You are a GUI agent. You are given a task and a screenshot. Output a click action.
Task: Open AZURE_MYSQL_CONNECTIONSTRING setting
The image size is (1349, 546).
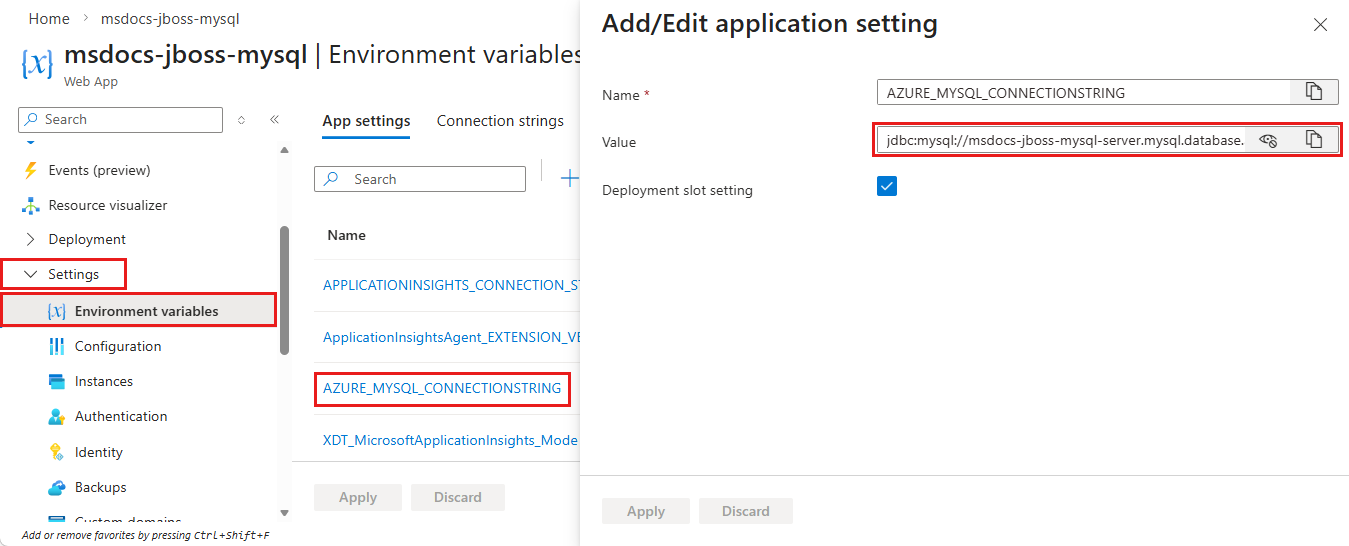coord(442,388)
